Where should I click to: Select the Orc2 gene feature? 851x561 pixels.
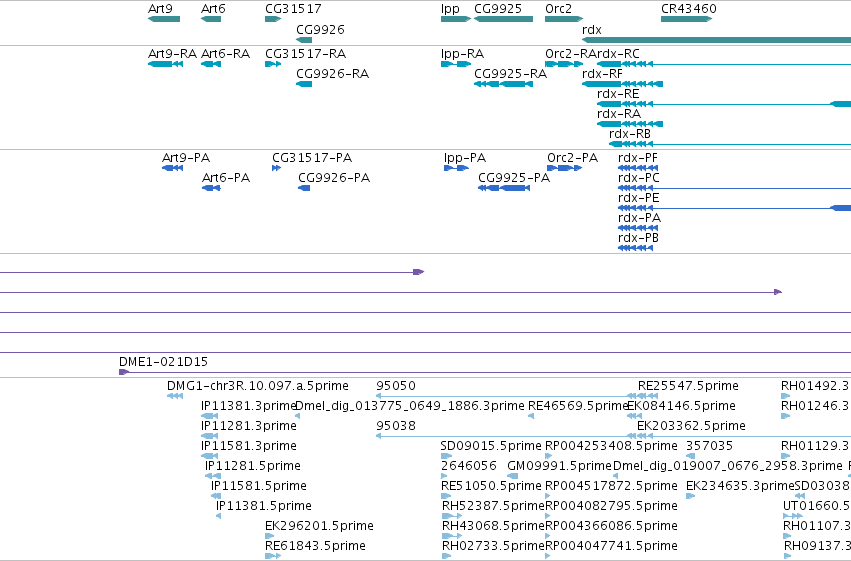click(x=564, y=19)
